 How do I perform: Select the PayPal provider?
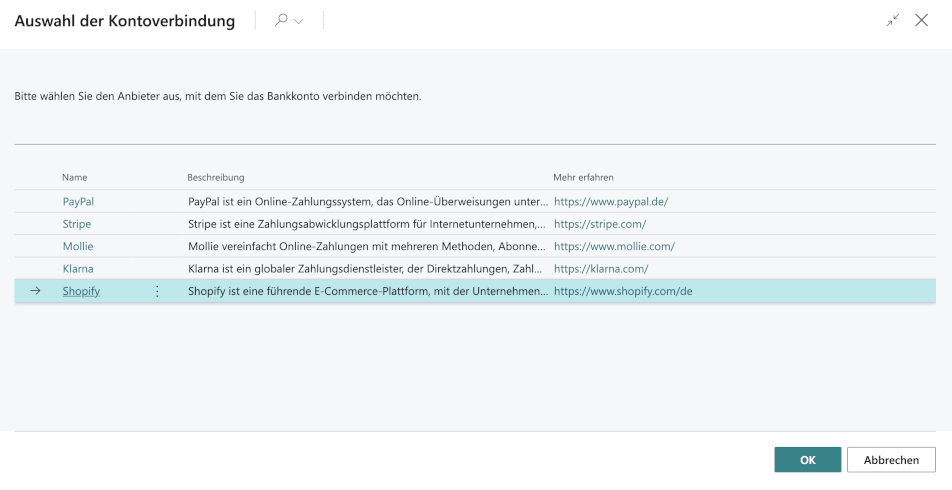[78, 201]
